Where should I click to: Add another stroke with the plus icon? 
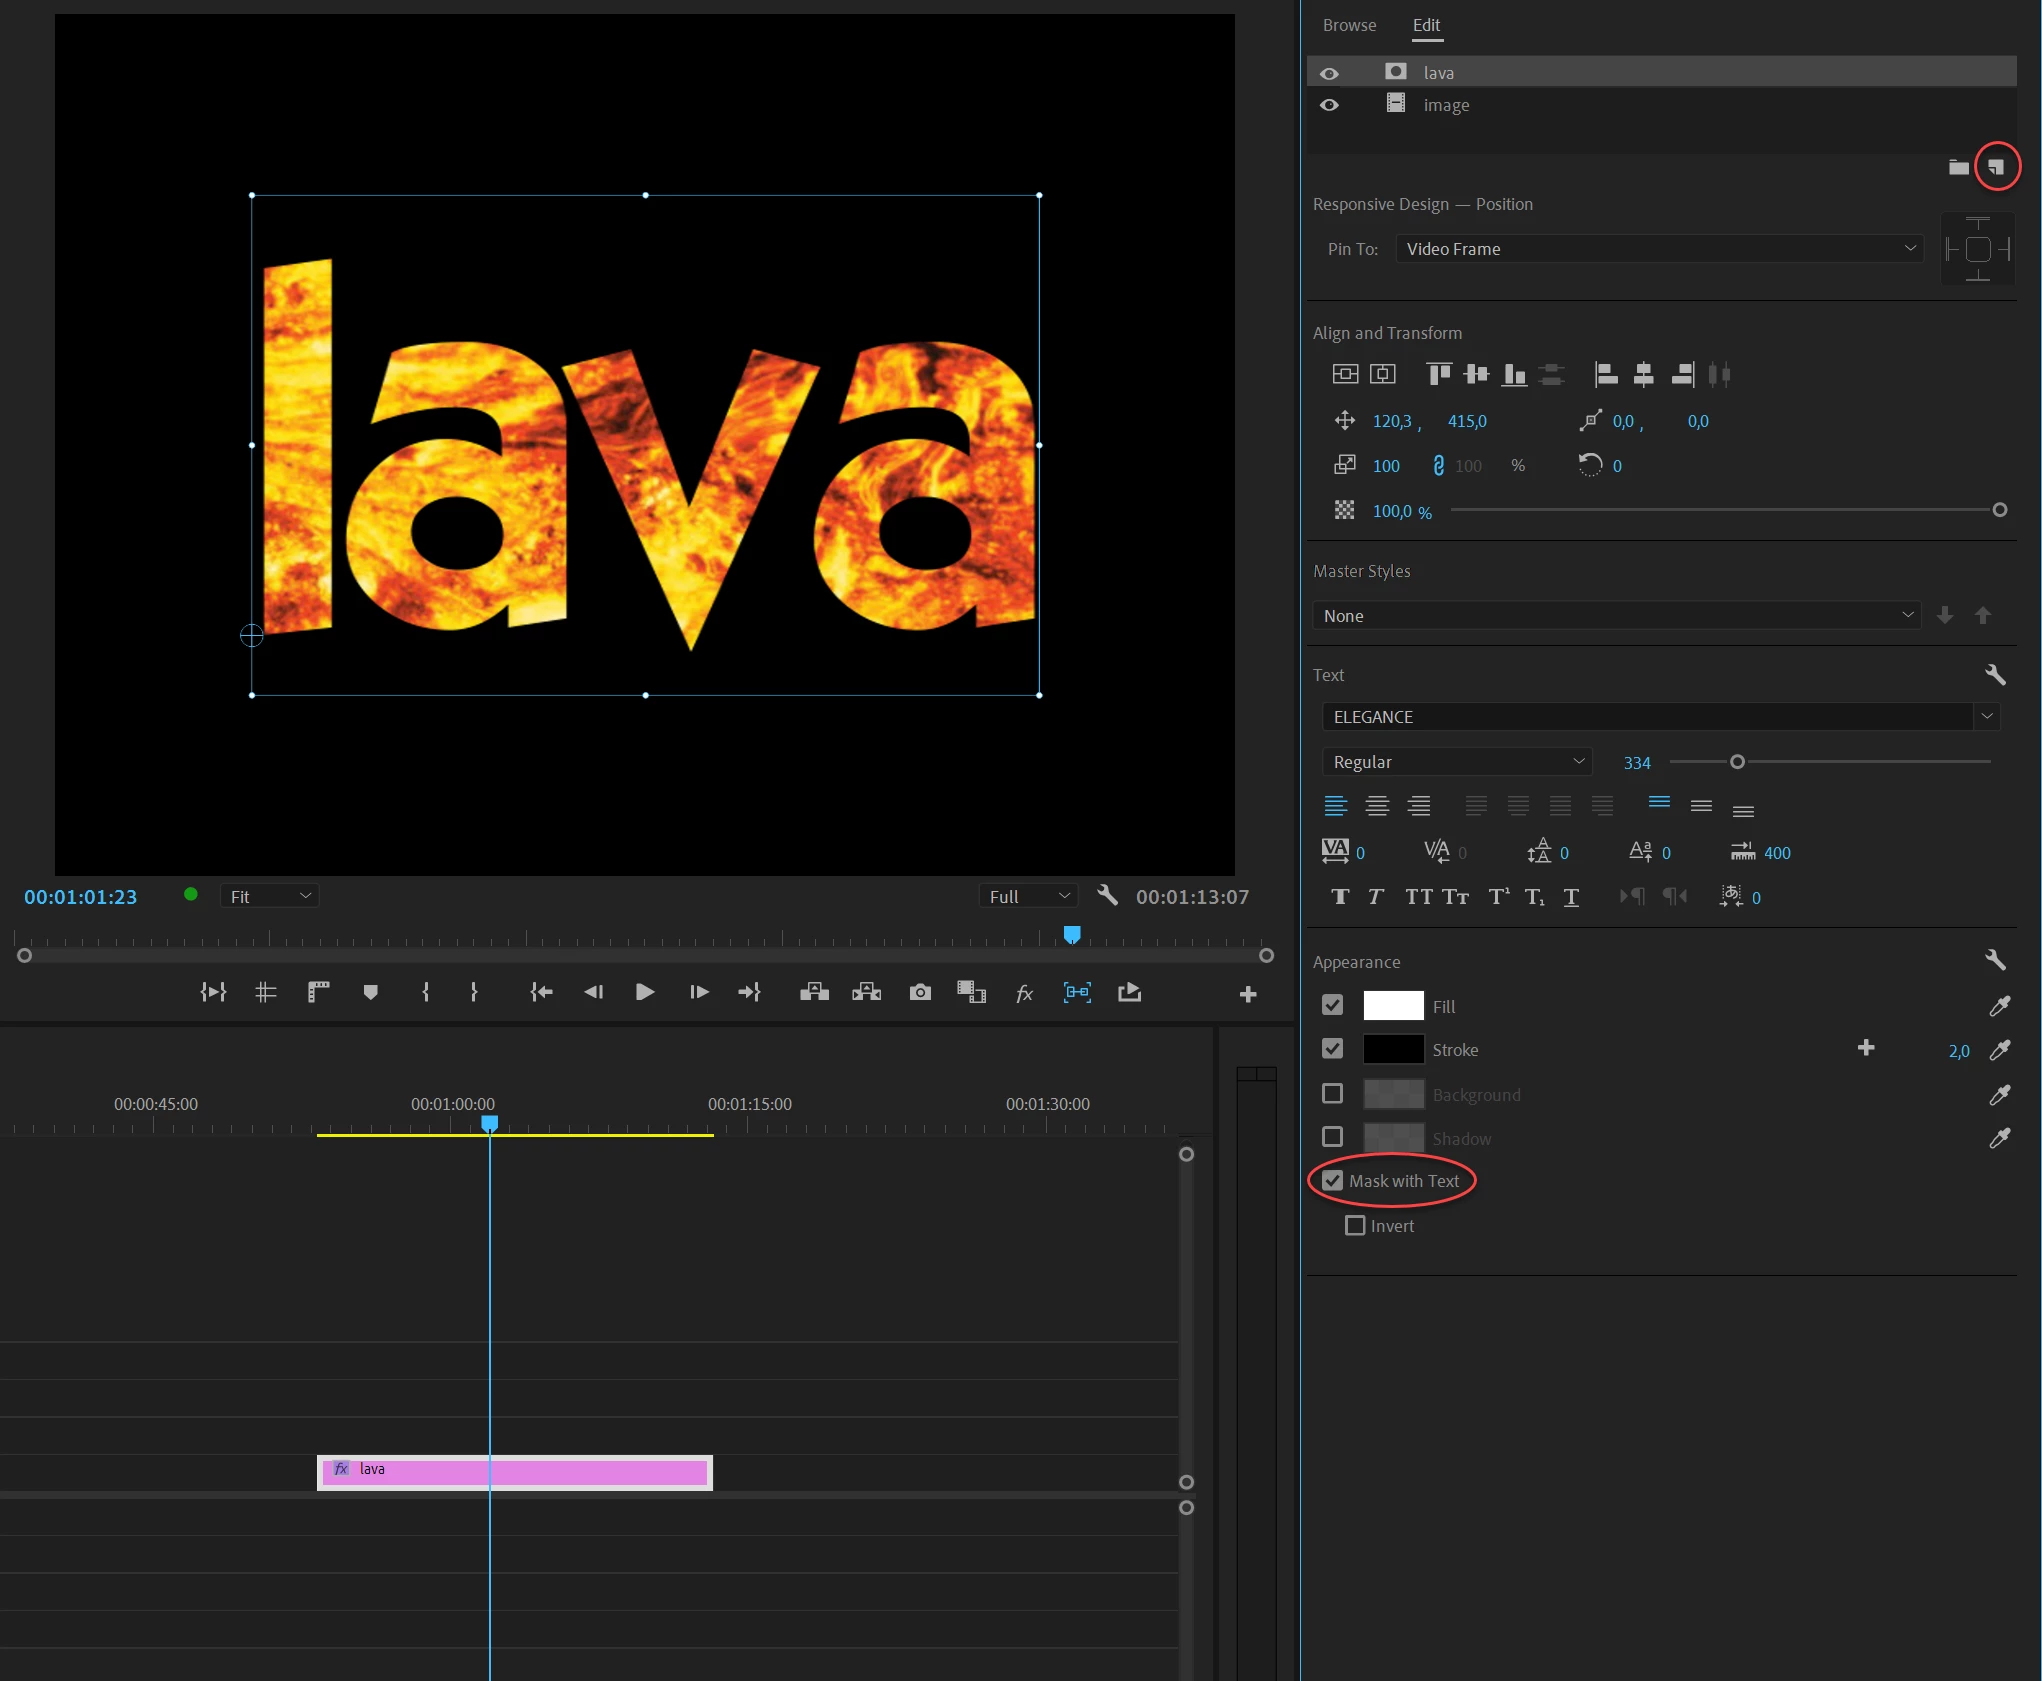point(1866,1048)
